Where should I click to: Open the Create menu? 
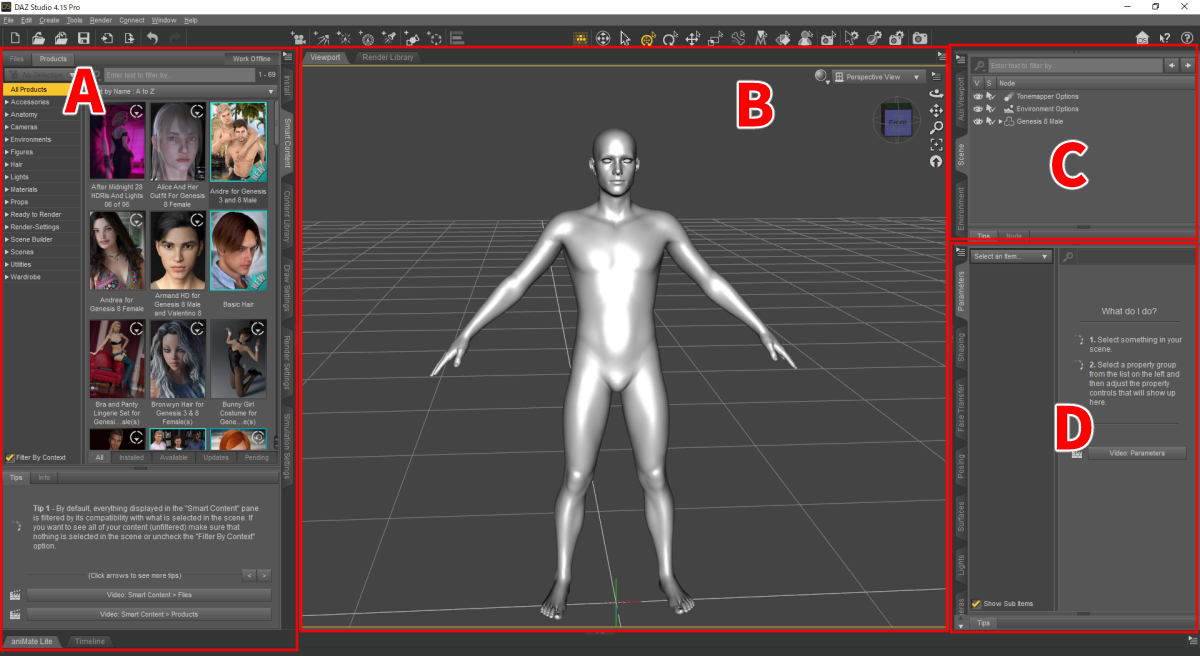click(49, 20)
